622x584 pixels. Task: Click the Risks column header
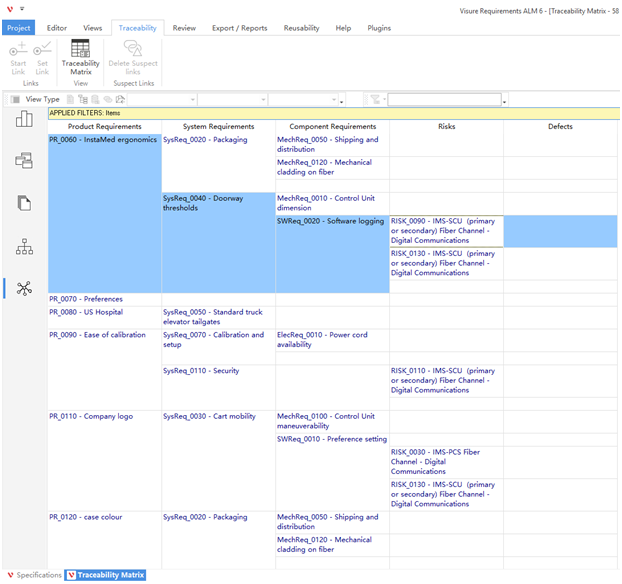[x=446, y=127]
